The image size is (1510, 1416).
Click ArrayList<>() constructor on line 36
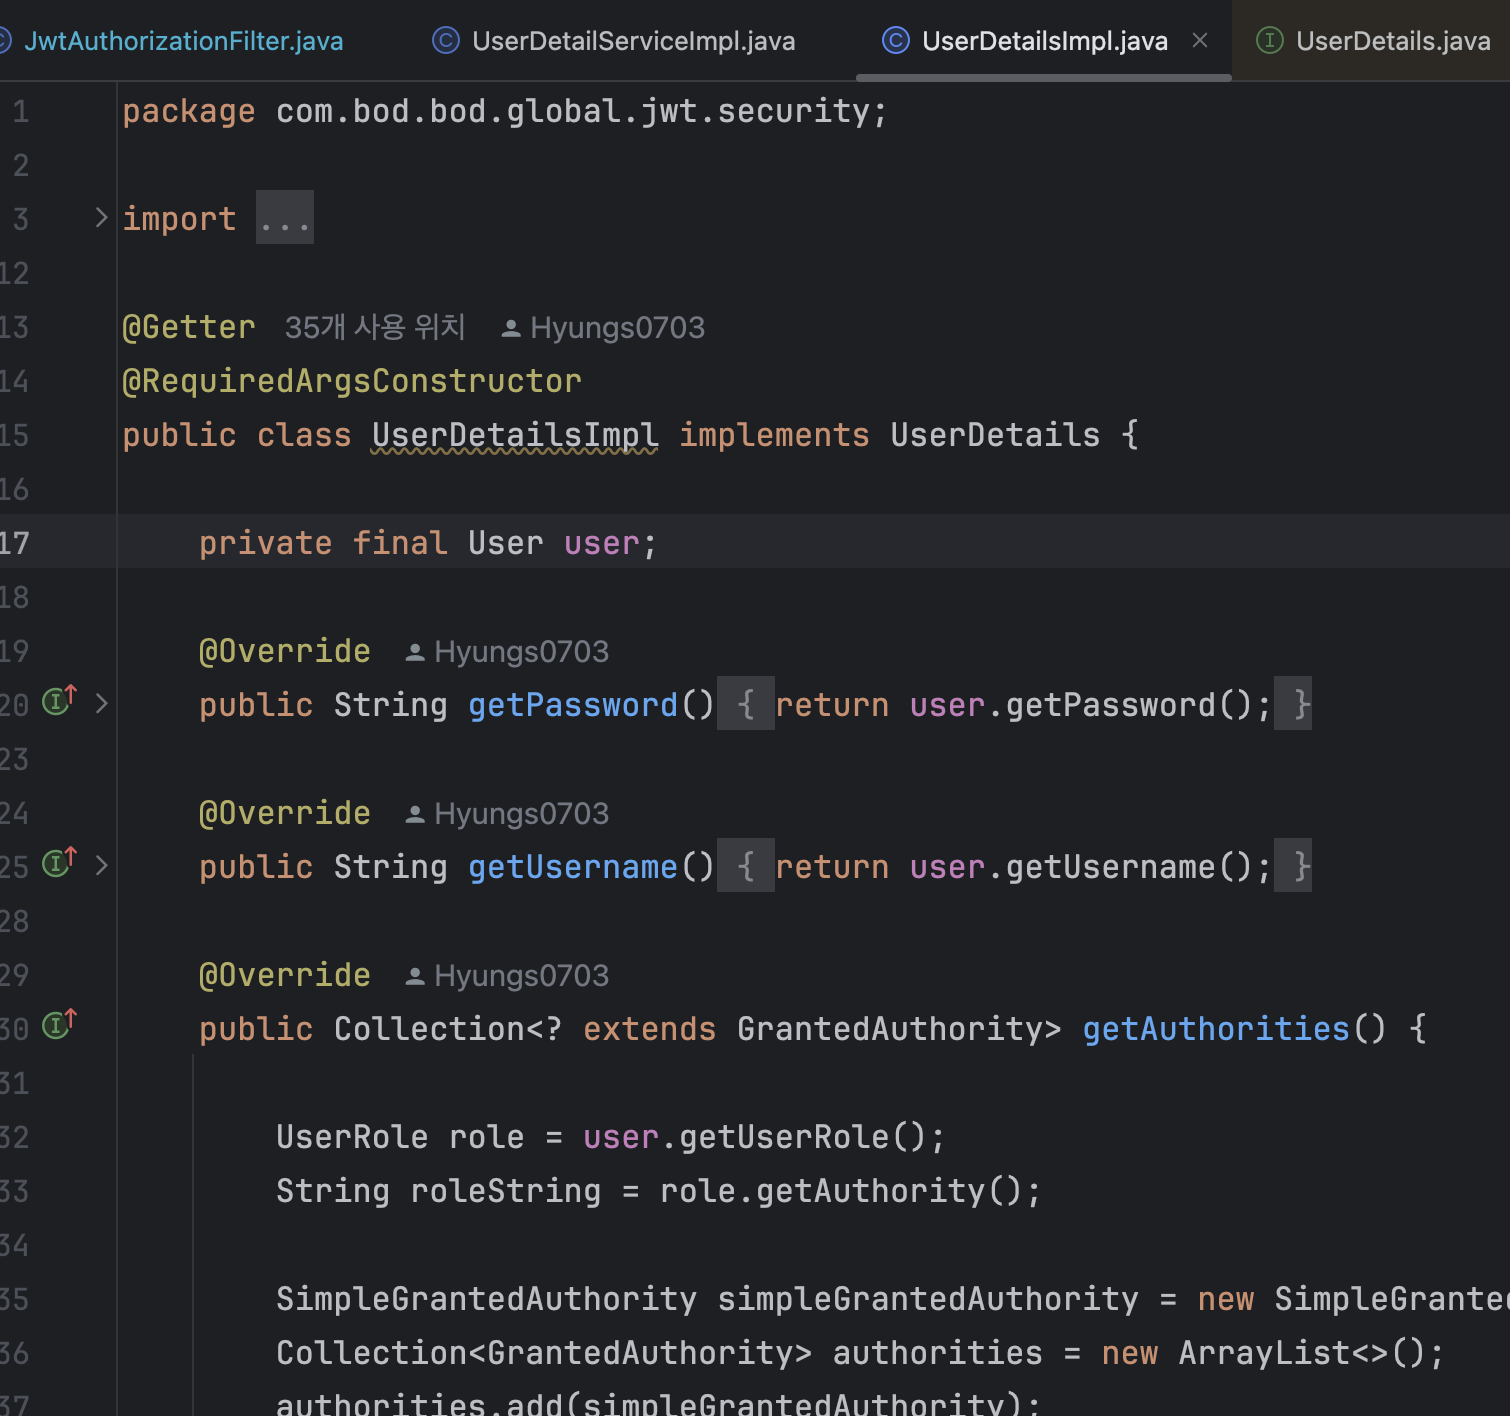point(1302,1353)
